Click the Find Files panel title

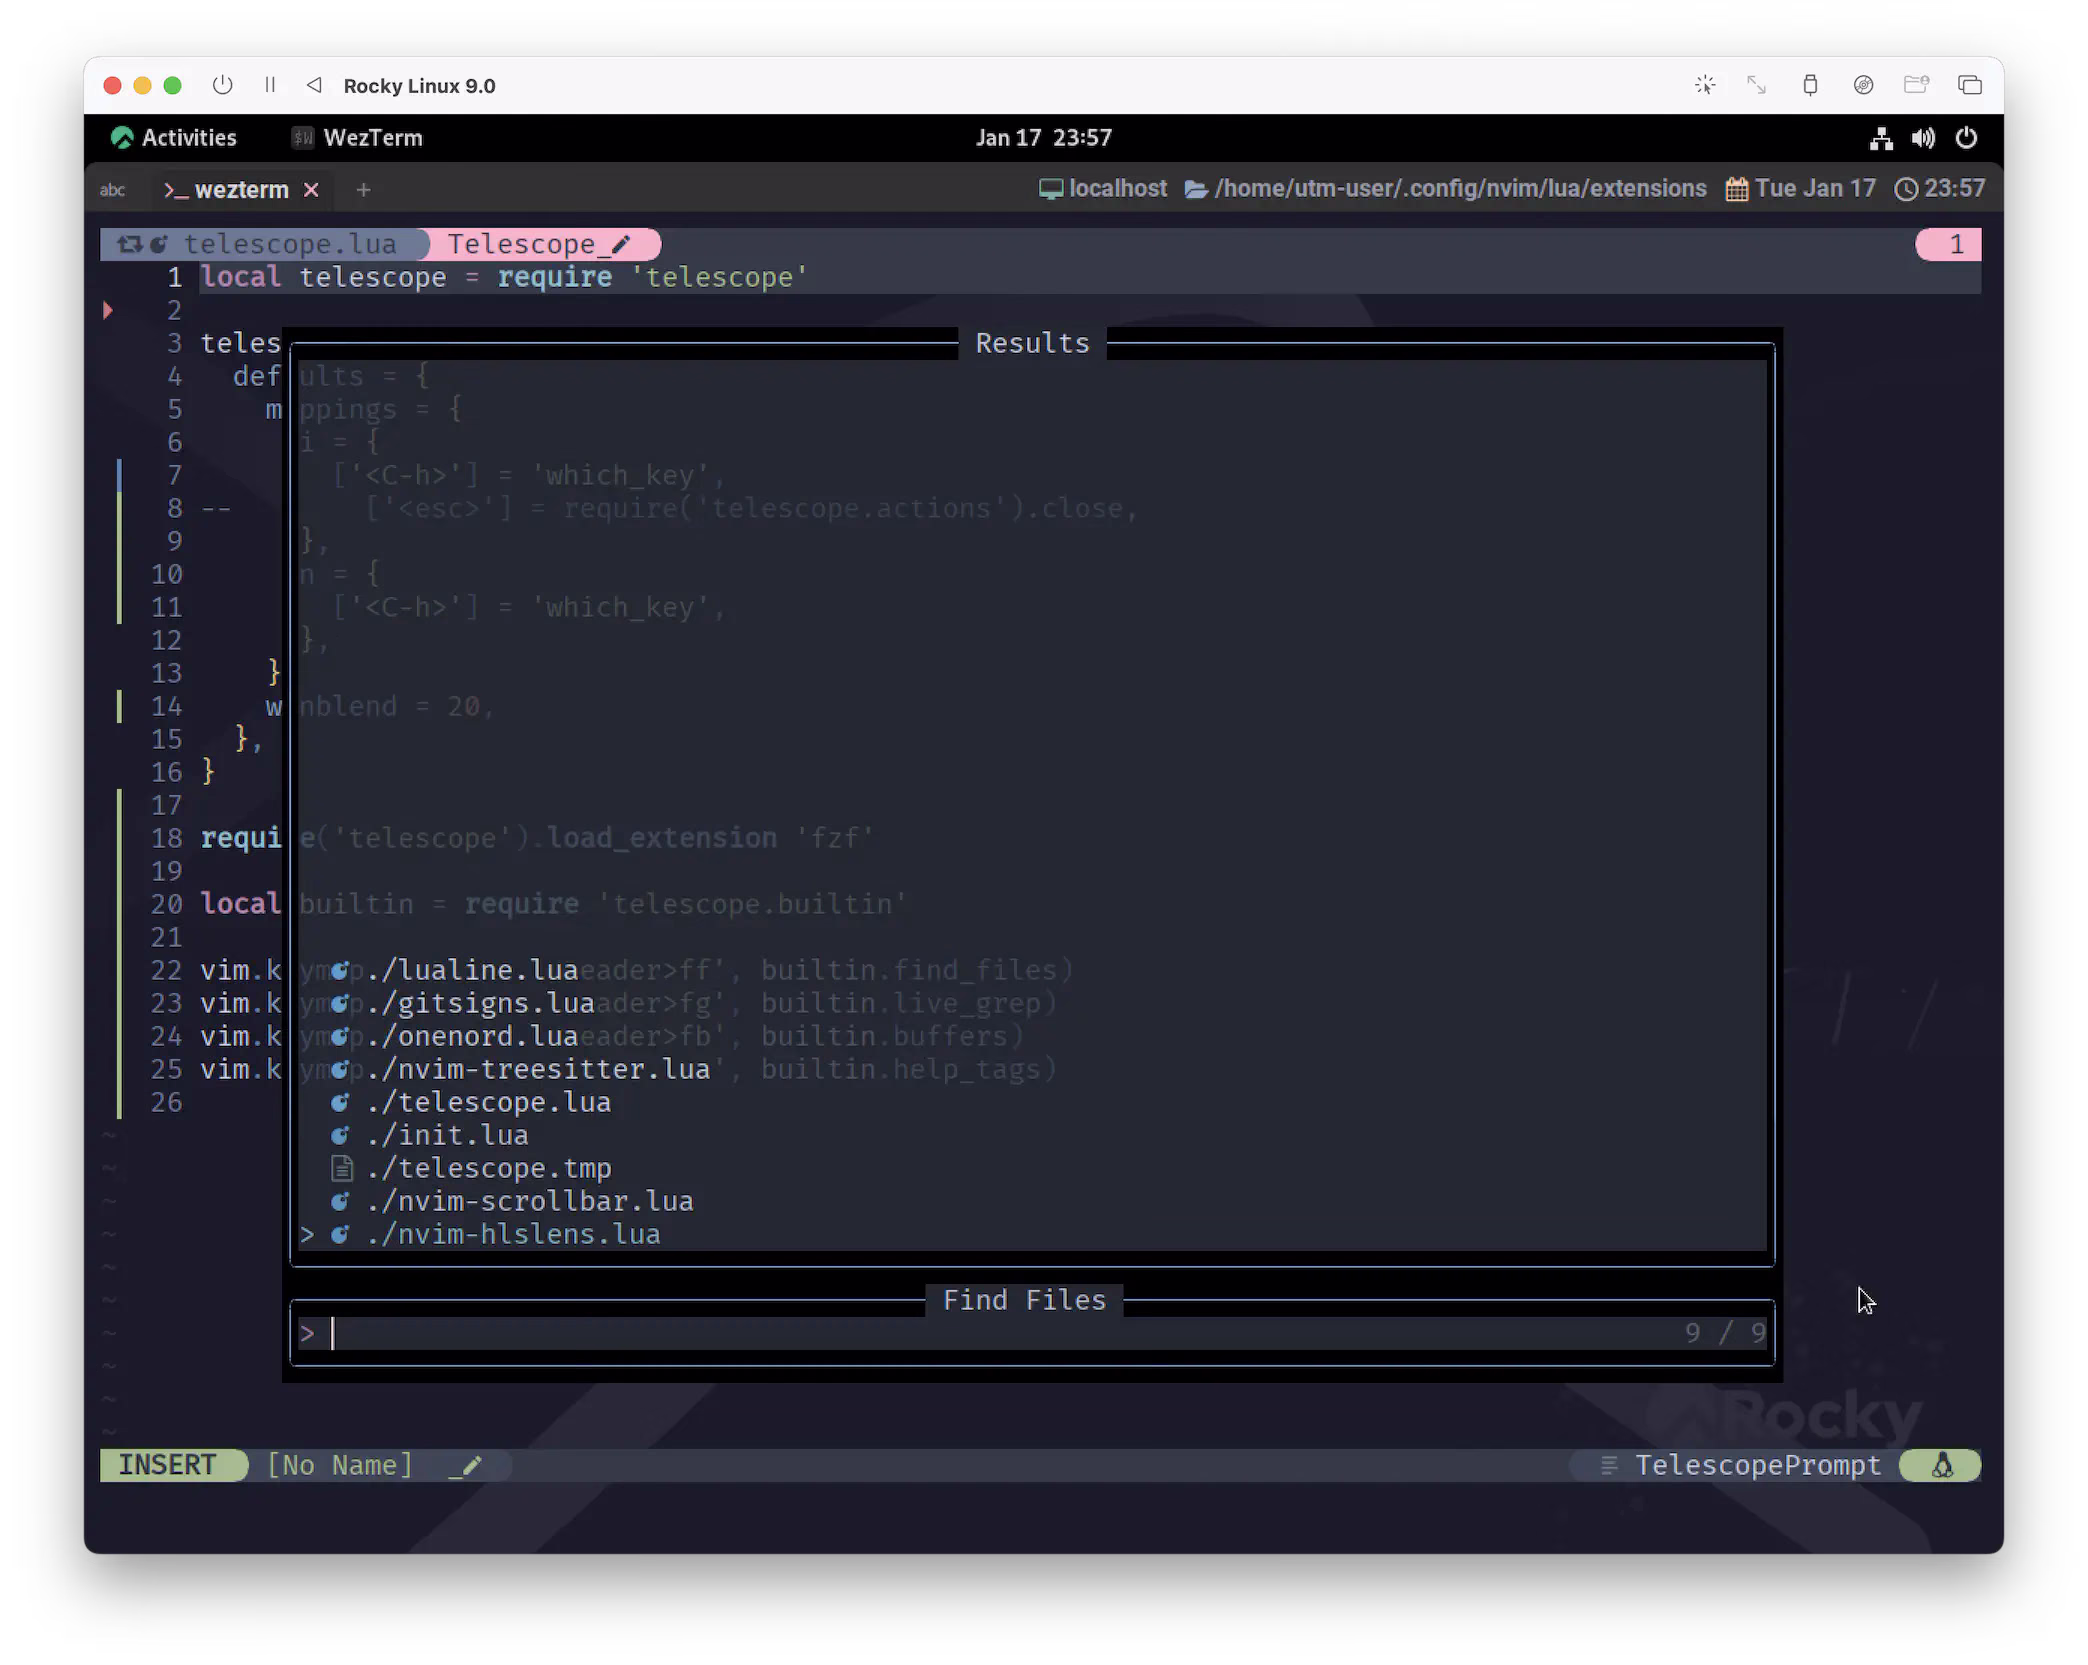[1024, 1300]
